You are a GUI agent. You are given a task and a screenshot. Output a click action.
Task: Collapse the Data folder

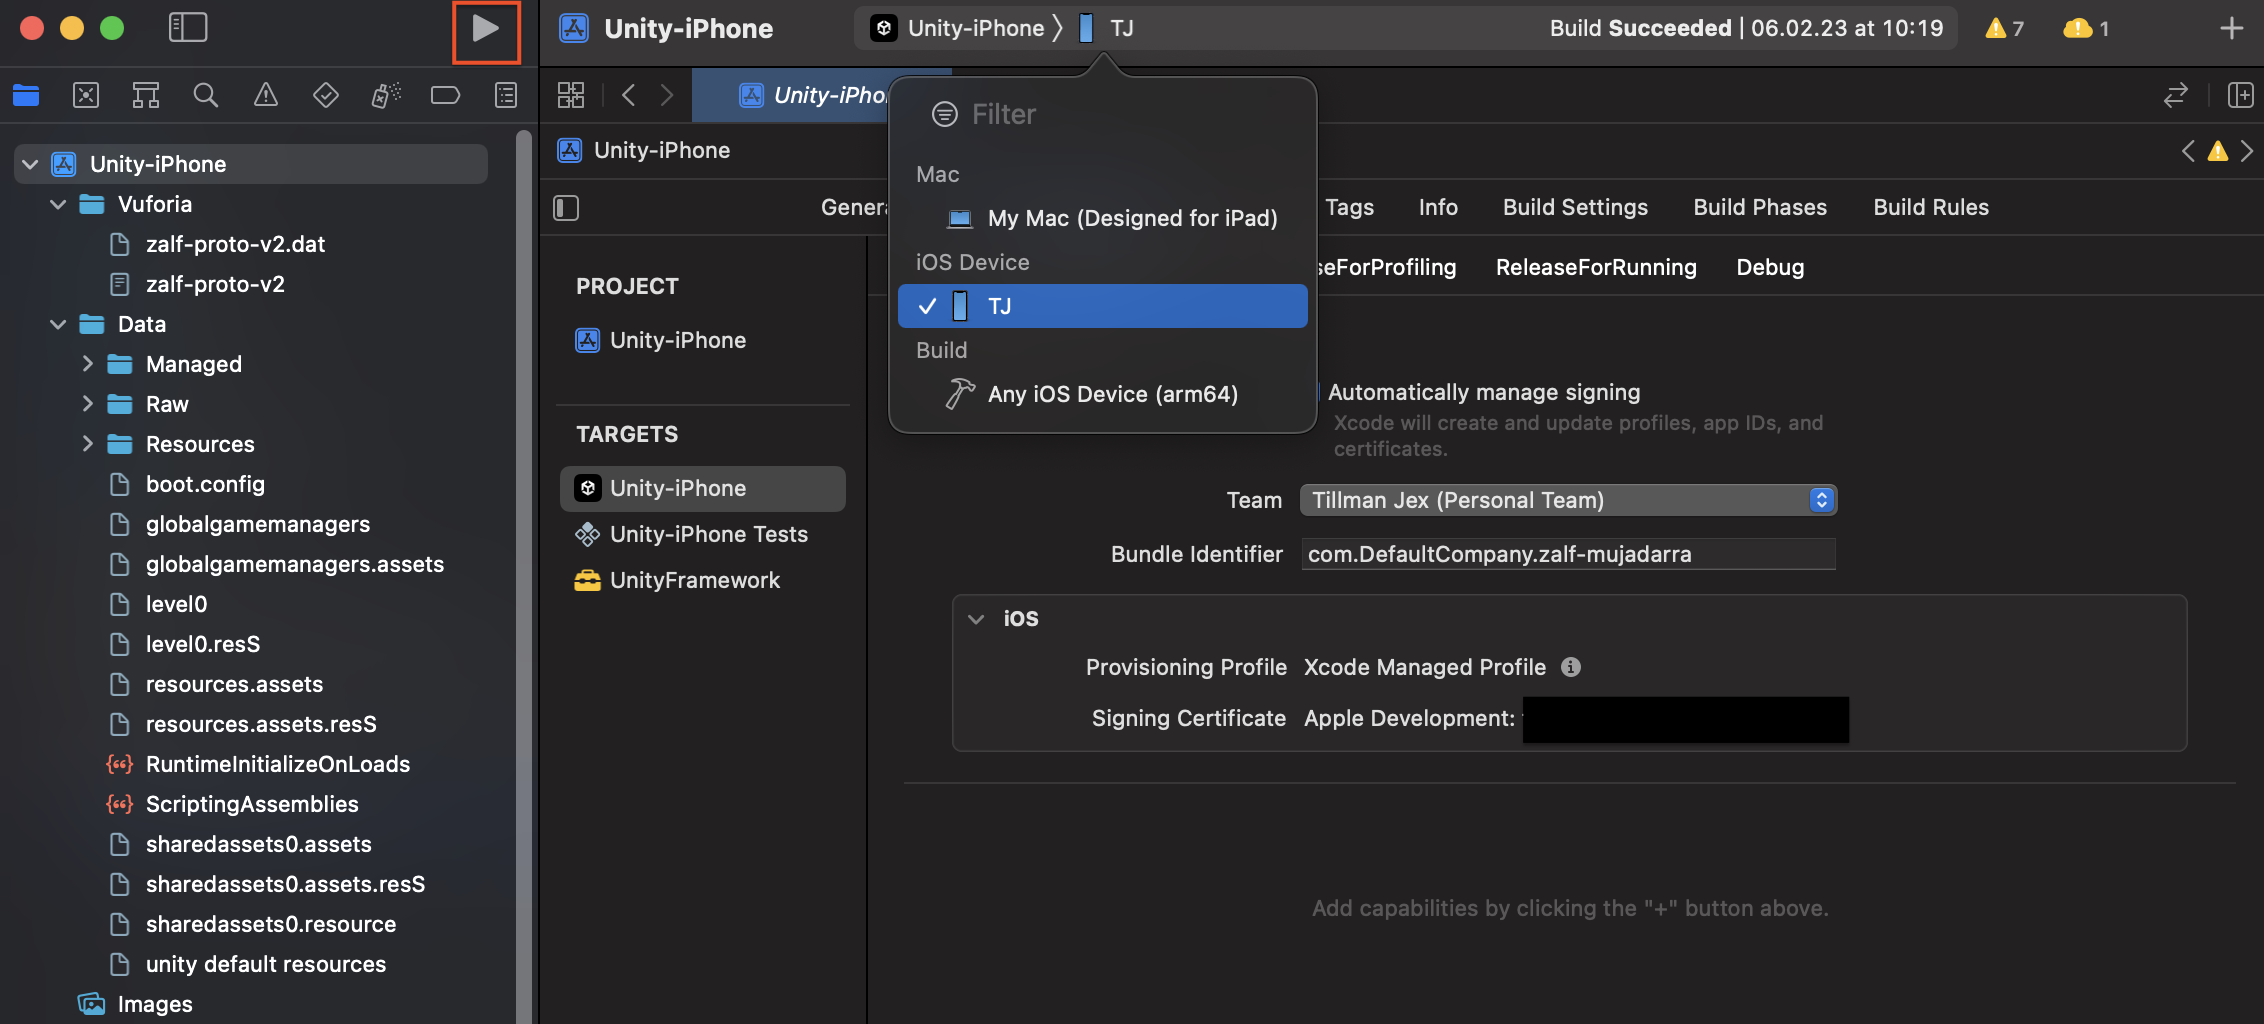coord(58,324)
